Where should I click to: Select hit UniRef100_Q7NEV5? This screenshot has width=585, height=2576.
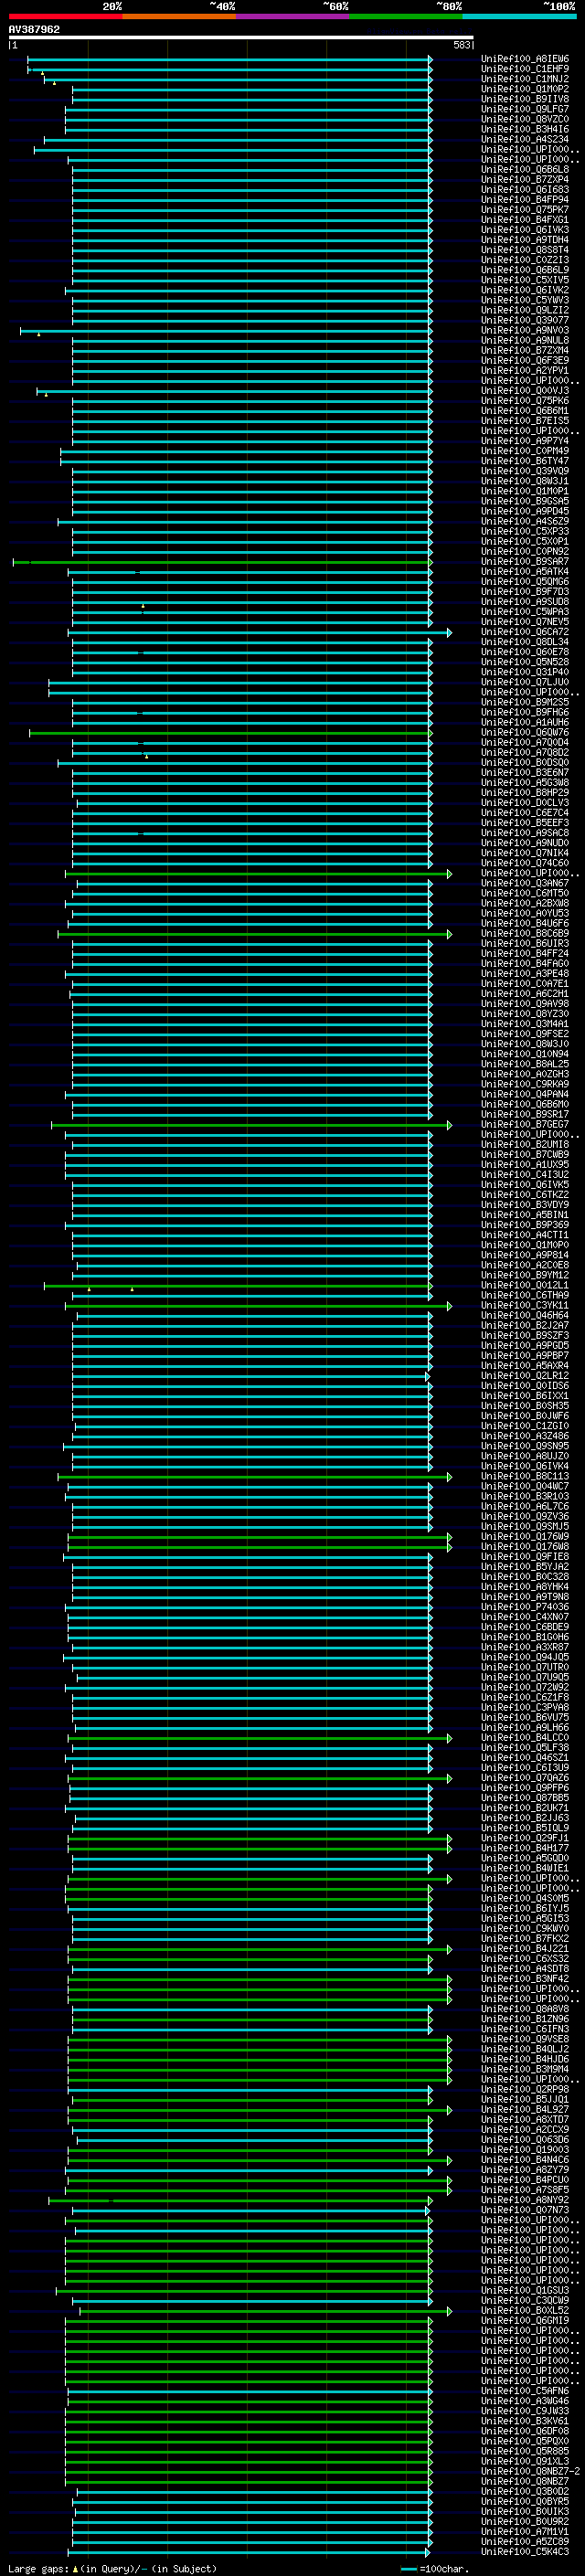525,622
